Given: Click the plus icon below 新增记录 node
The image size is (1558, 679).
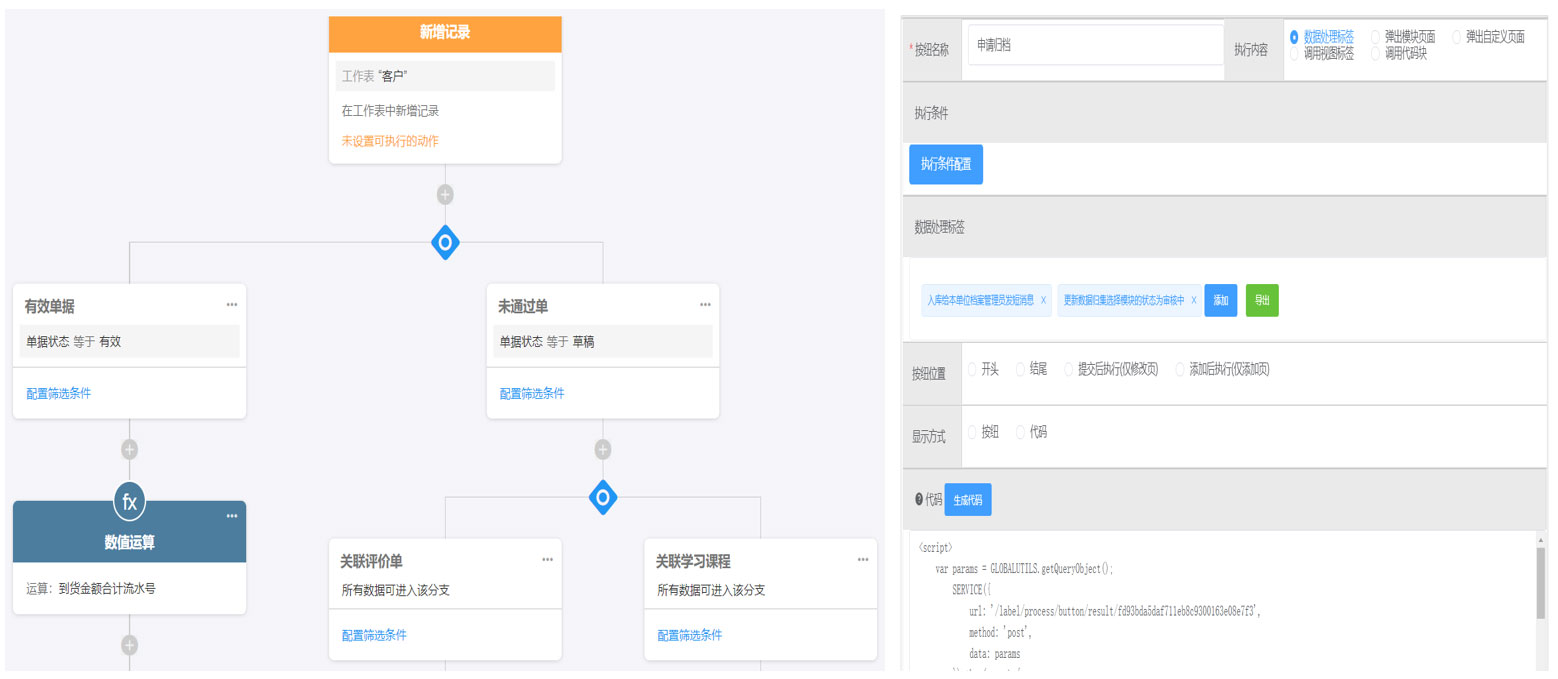Looking at the screenshot, I should (445, 194).
